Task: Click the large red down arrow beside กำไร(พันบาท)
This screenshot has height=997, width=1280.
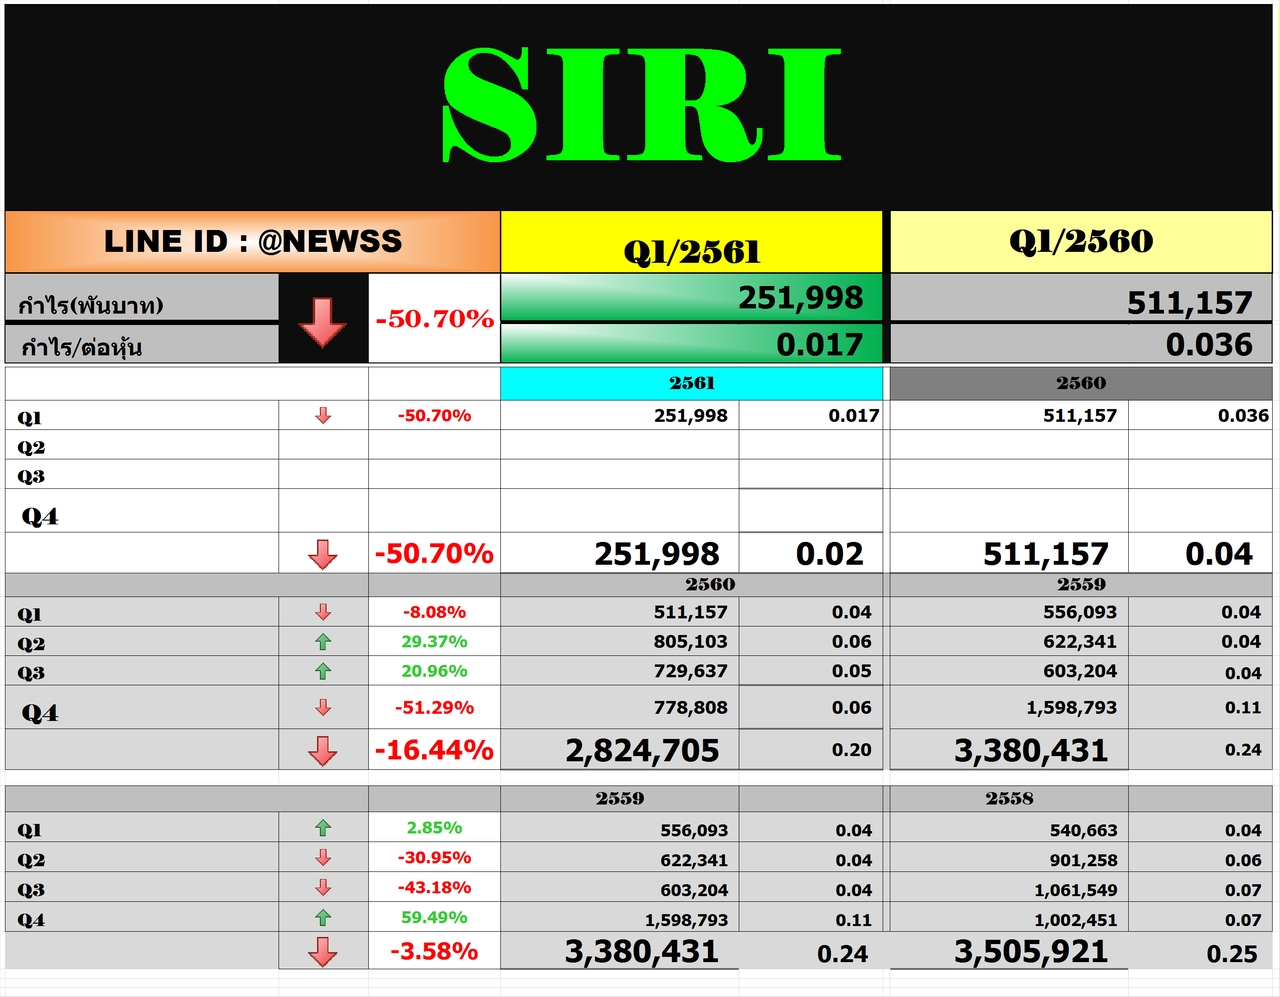Action: tap(322, 322)
